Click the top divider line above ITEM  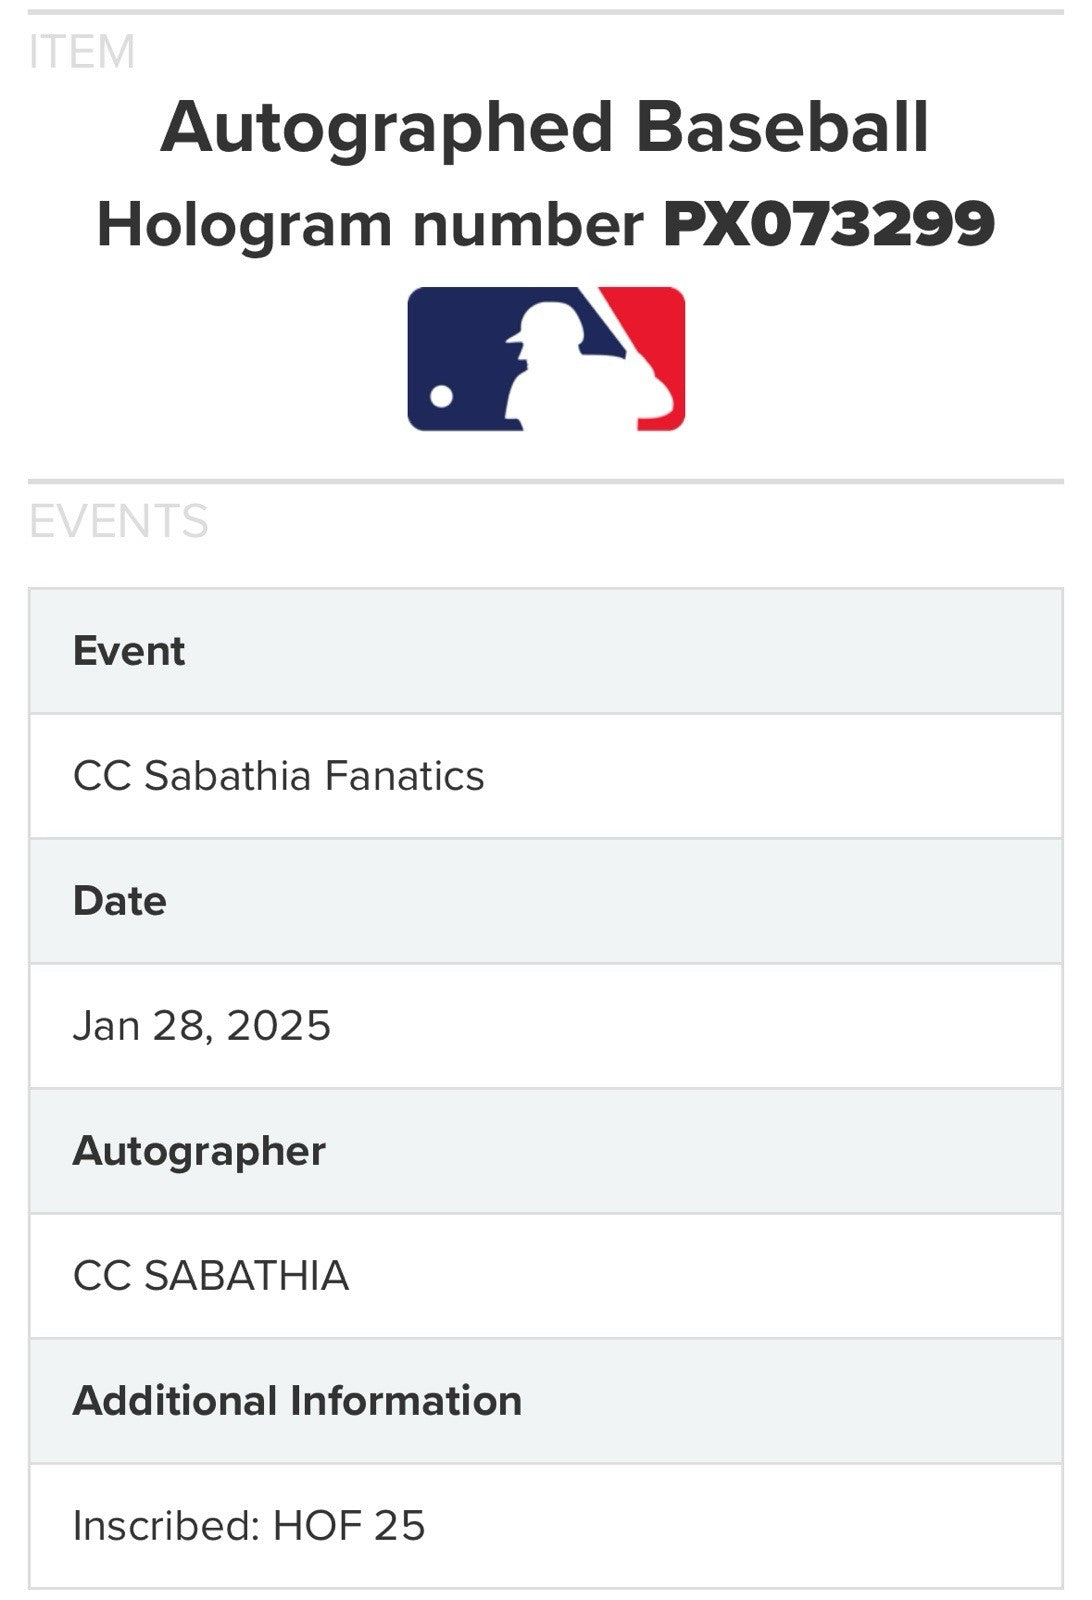545,12
